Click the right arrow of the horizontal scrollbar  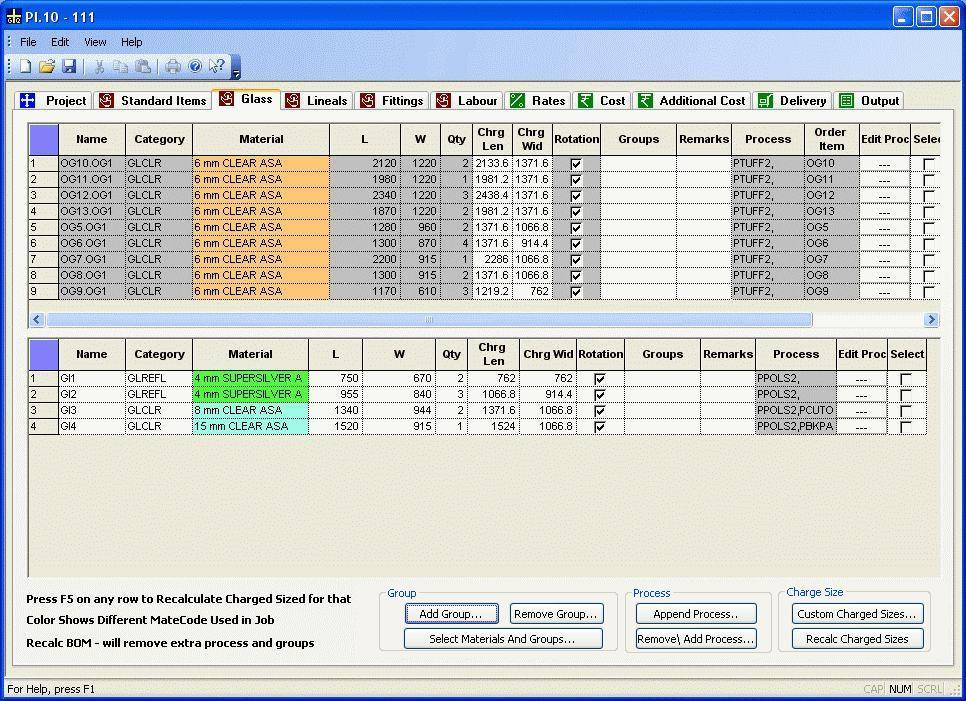pyautogui.click(x=931, y=320)
